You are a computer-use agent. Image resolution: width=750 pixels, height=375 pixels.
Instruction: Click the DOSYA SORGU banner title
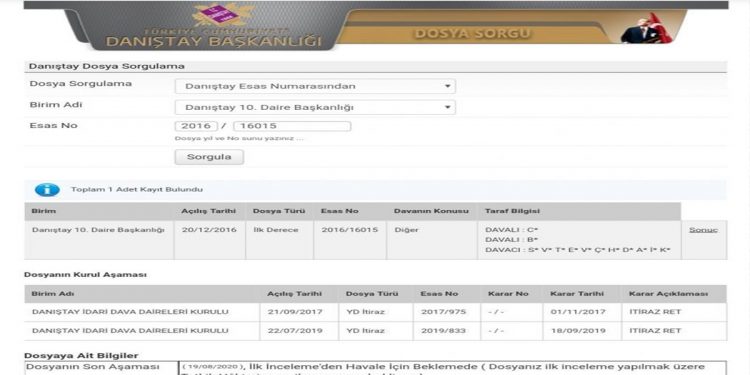(472, 33)
